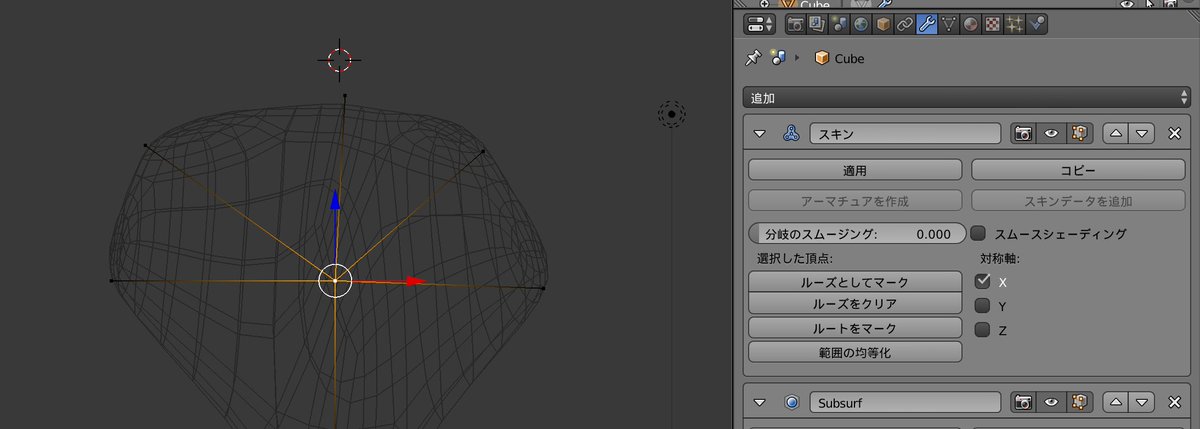Screen dimensions: 1200x429
Task: Open the Particles tab (sparkle icon)
Action: pos(1015,24)
